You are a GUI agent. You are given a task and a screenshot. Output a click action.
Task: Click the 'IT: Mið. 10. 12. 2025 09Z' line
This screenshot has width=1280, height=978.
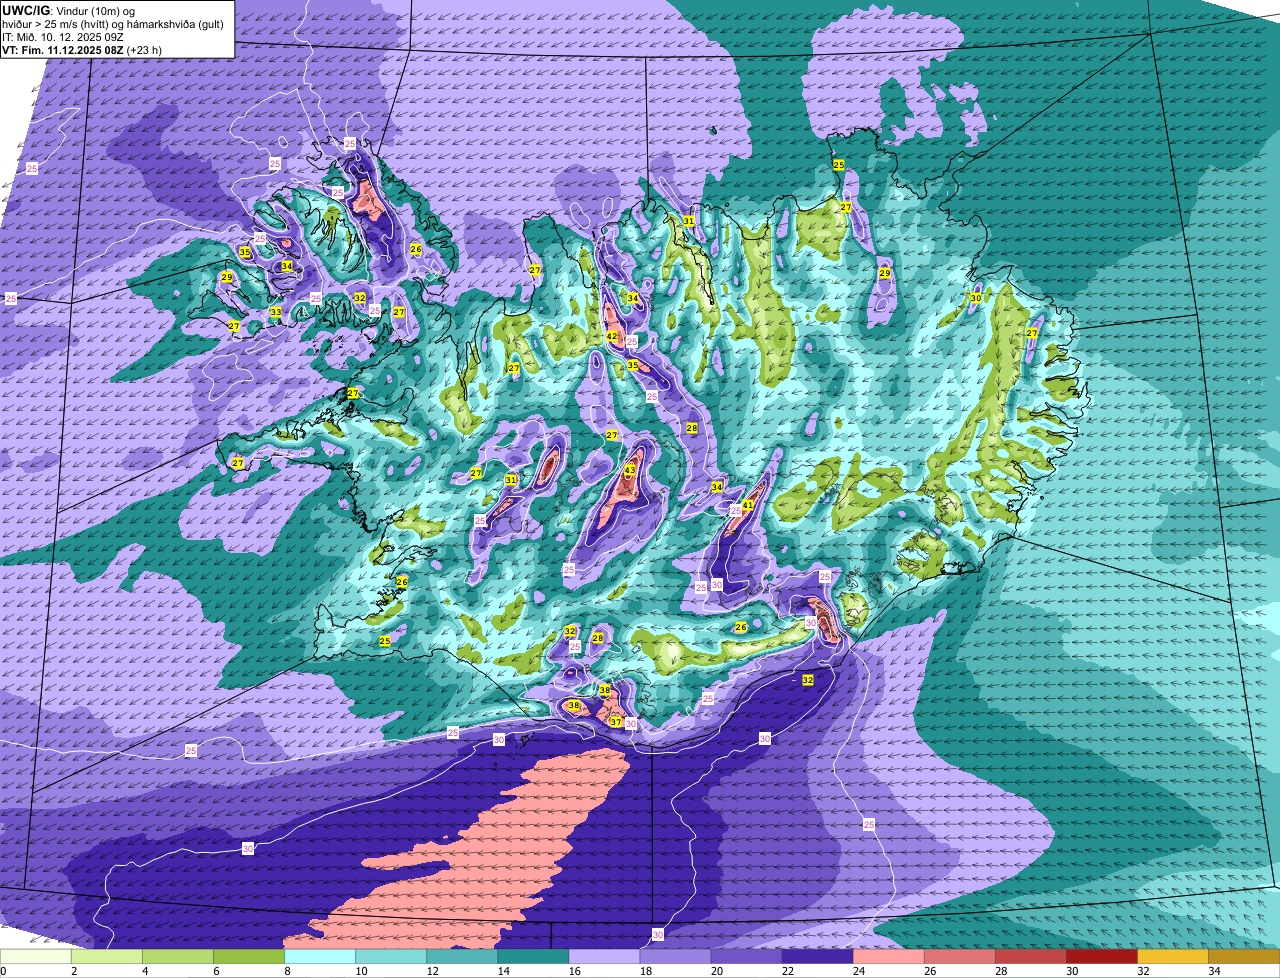coord(65,36)
